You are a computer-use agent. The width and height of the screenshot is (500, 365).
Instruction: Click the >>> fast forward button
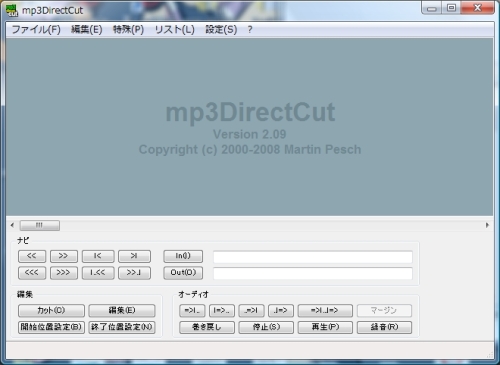click(x=64, y=273)
